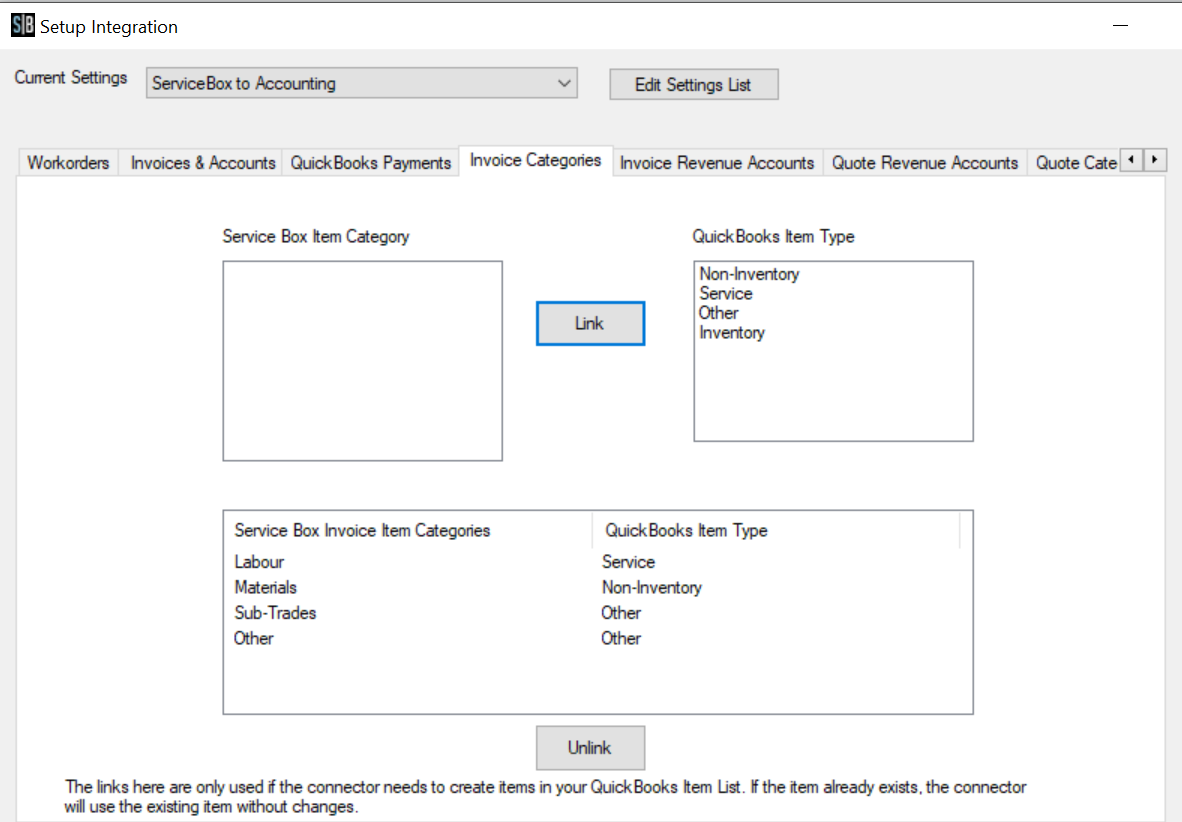Go to the QuickBooks Payments tab
Viewport: 1182px width, 822px height.
(370, 163)
